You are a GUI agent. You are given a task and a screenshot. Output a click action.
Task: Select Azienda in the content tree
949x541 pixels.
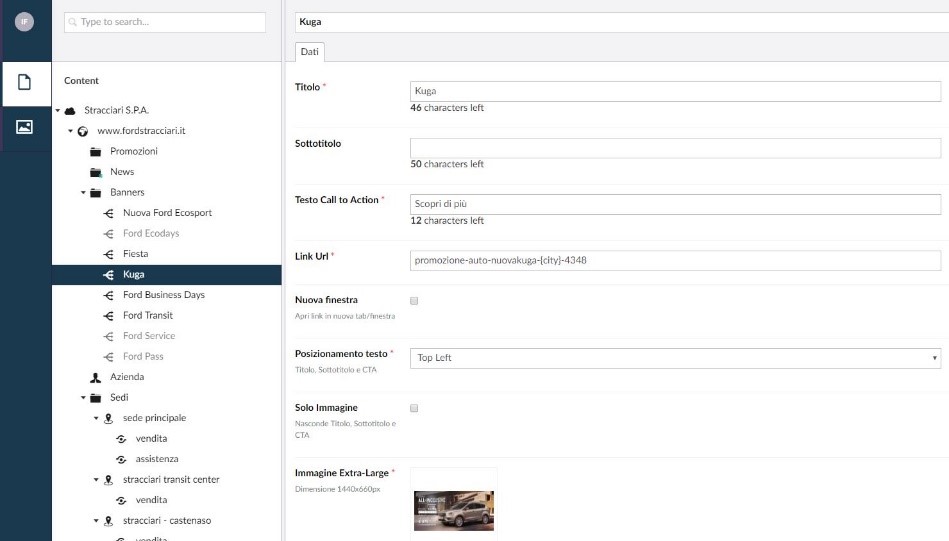tap(127, 377)
